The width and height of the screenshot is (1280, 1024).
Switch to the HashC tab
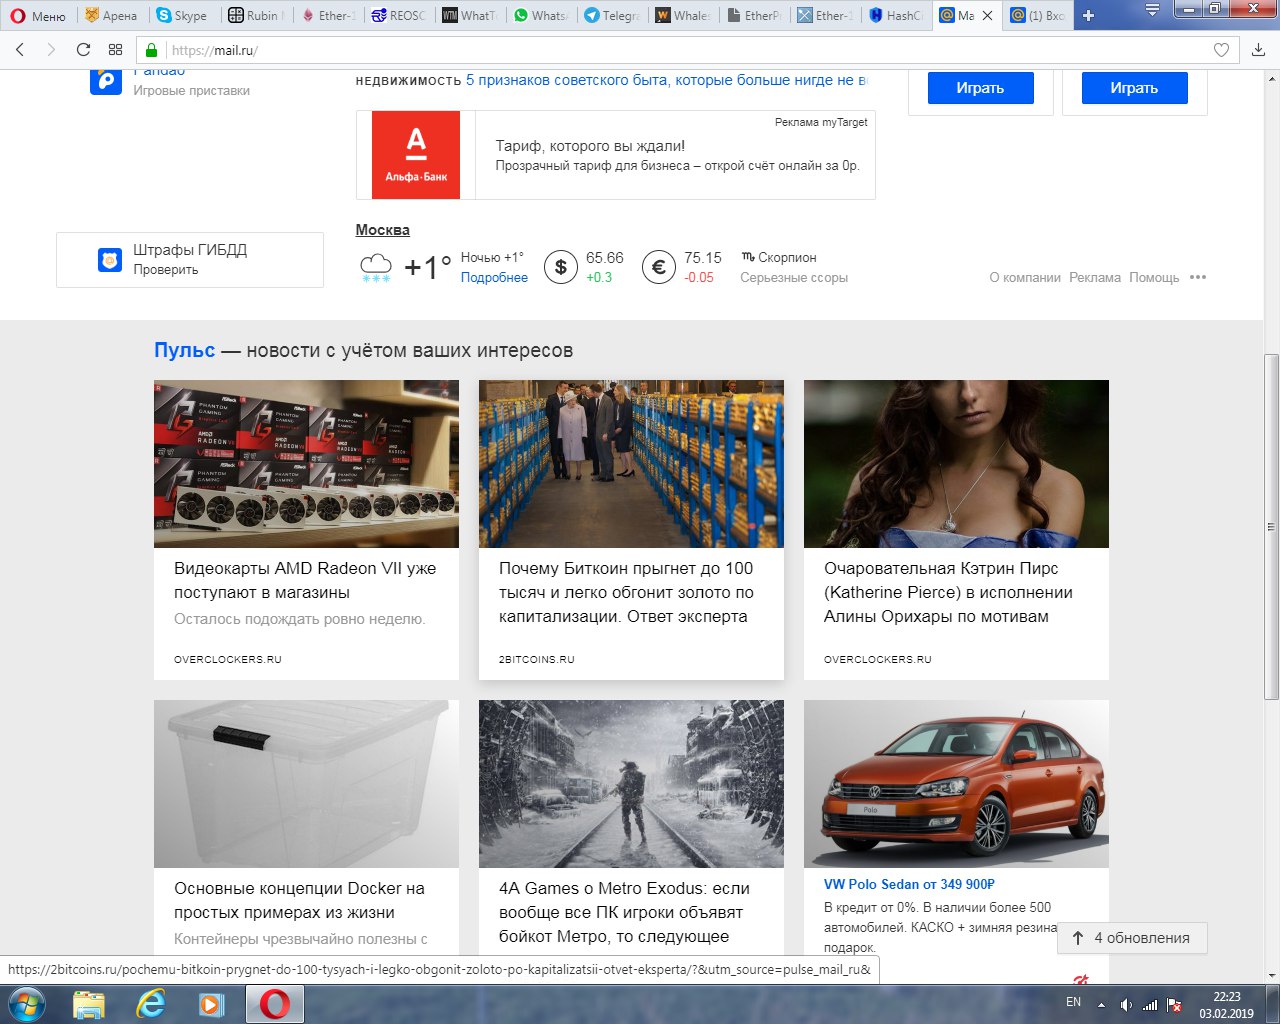[897, 15]
